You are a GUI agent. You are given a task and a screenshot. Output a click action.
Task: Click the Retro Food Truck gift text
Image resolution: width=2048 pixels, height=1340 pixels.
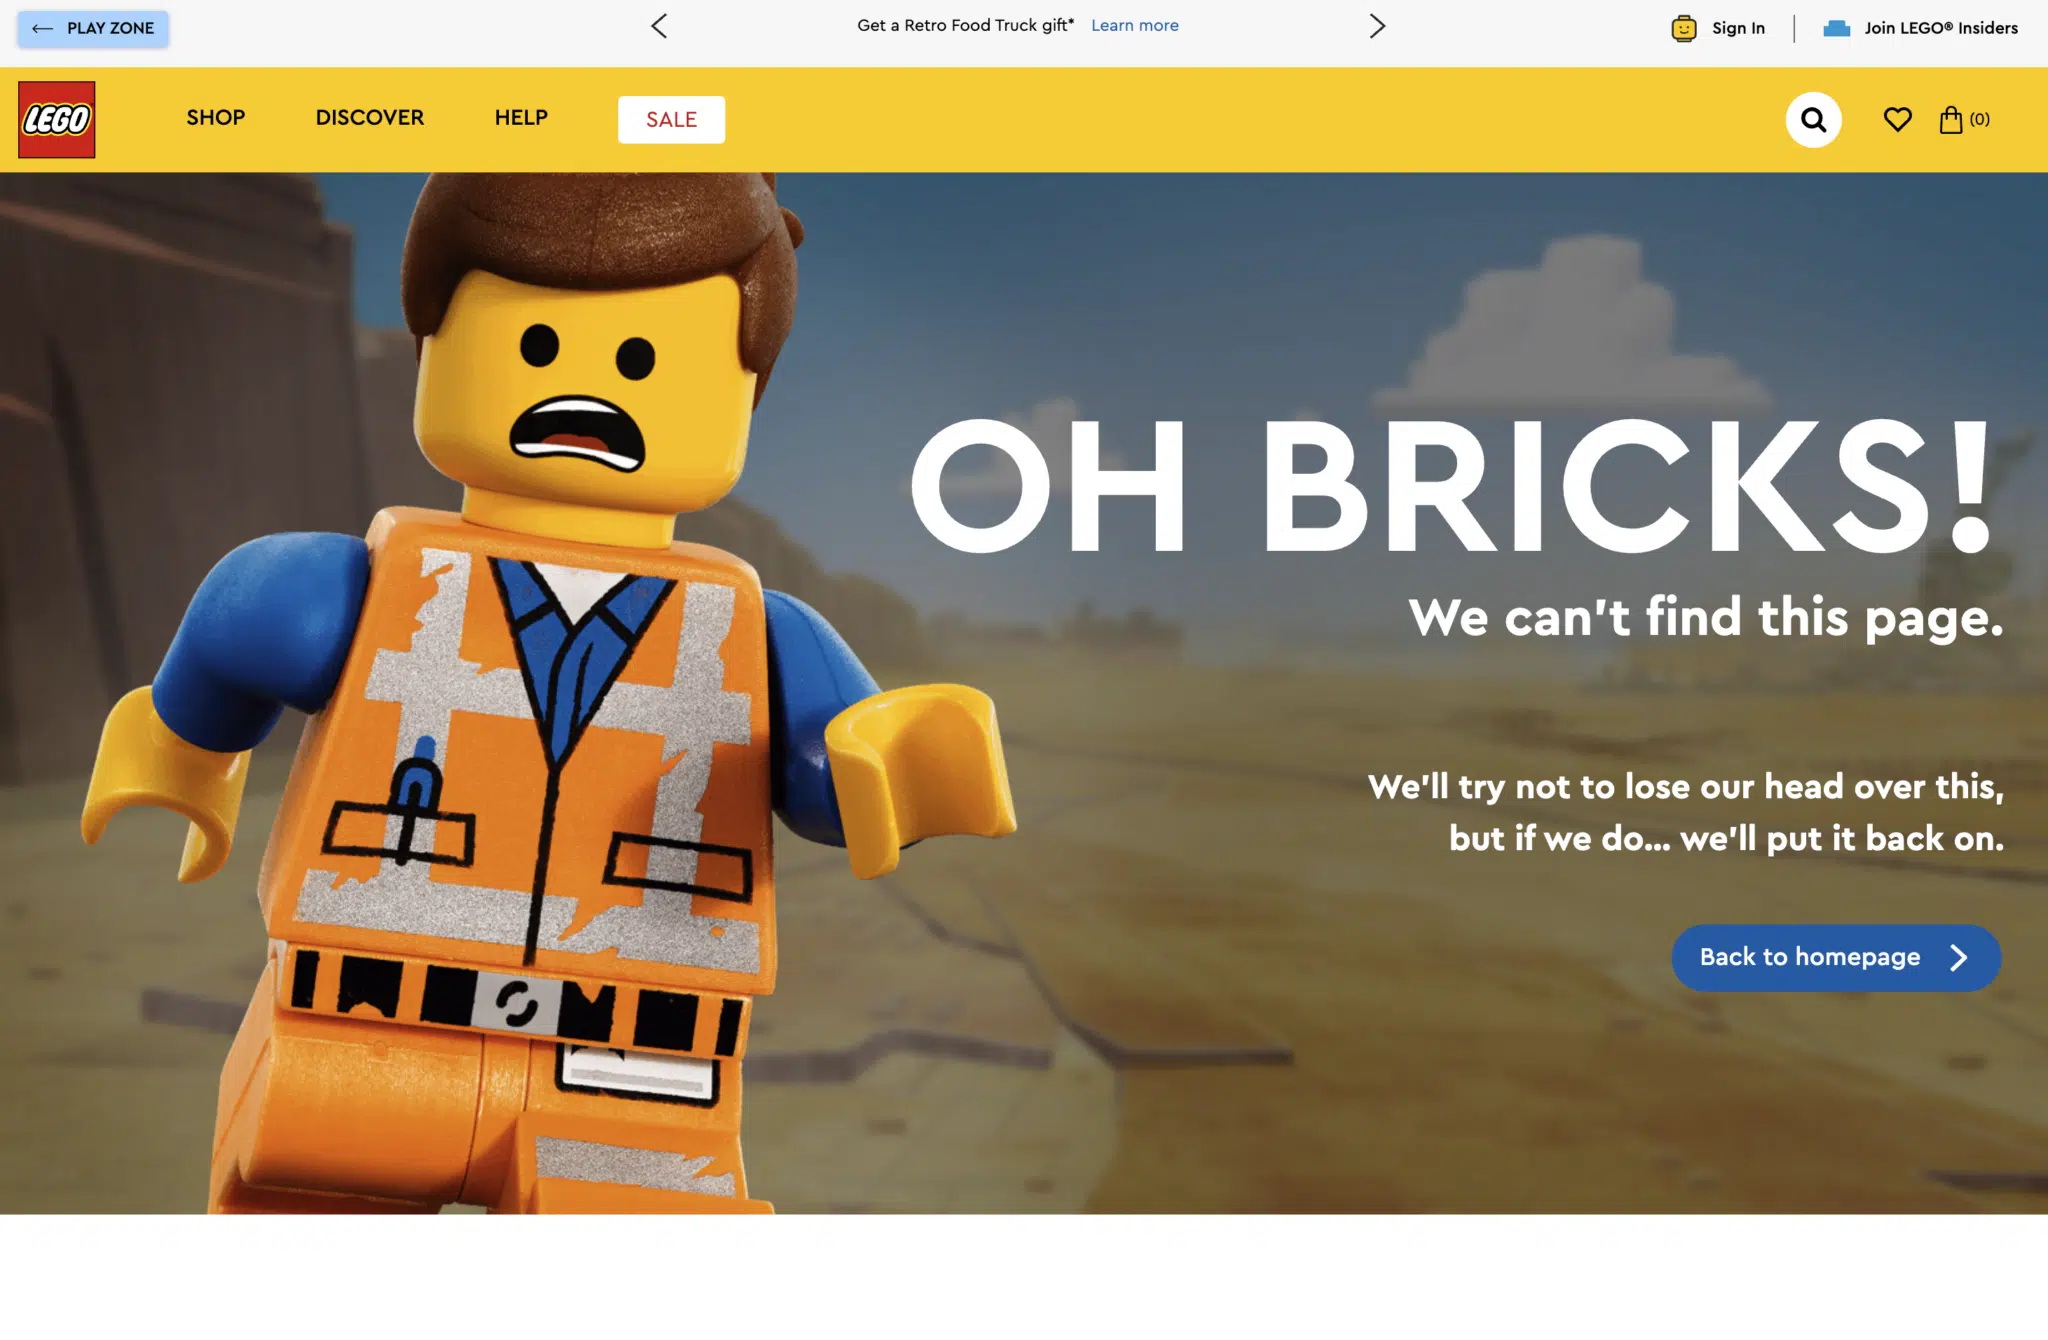coord(965,26)
